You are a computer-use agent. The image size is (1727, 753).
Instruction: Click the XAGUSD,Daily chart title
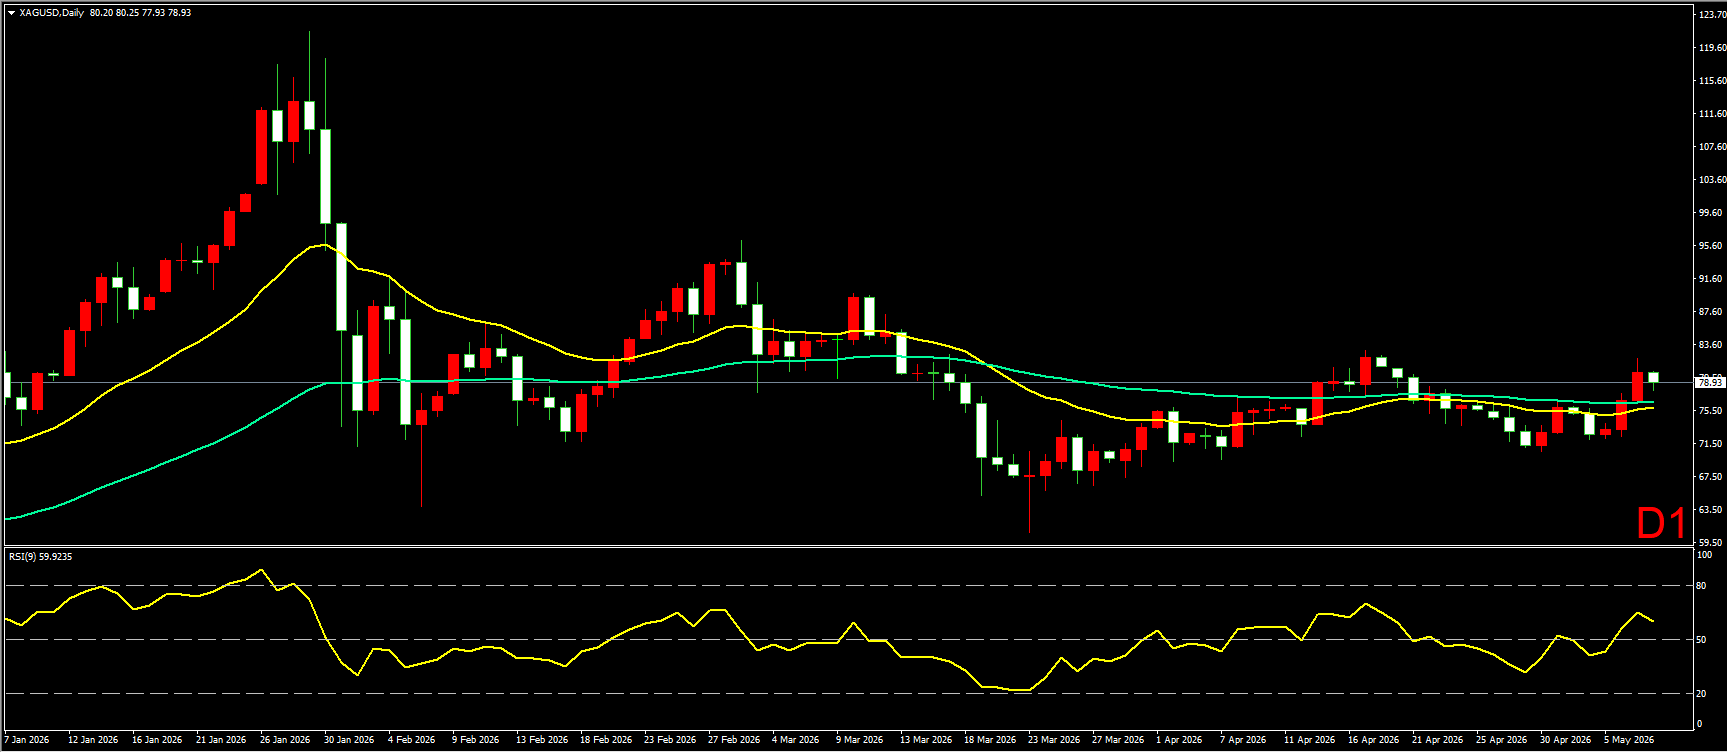click(52, 13)
